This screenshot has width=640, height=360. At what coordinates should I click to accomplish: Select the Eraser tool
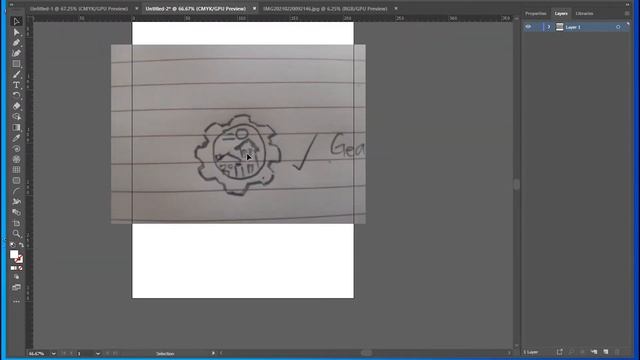coord(16,106)
